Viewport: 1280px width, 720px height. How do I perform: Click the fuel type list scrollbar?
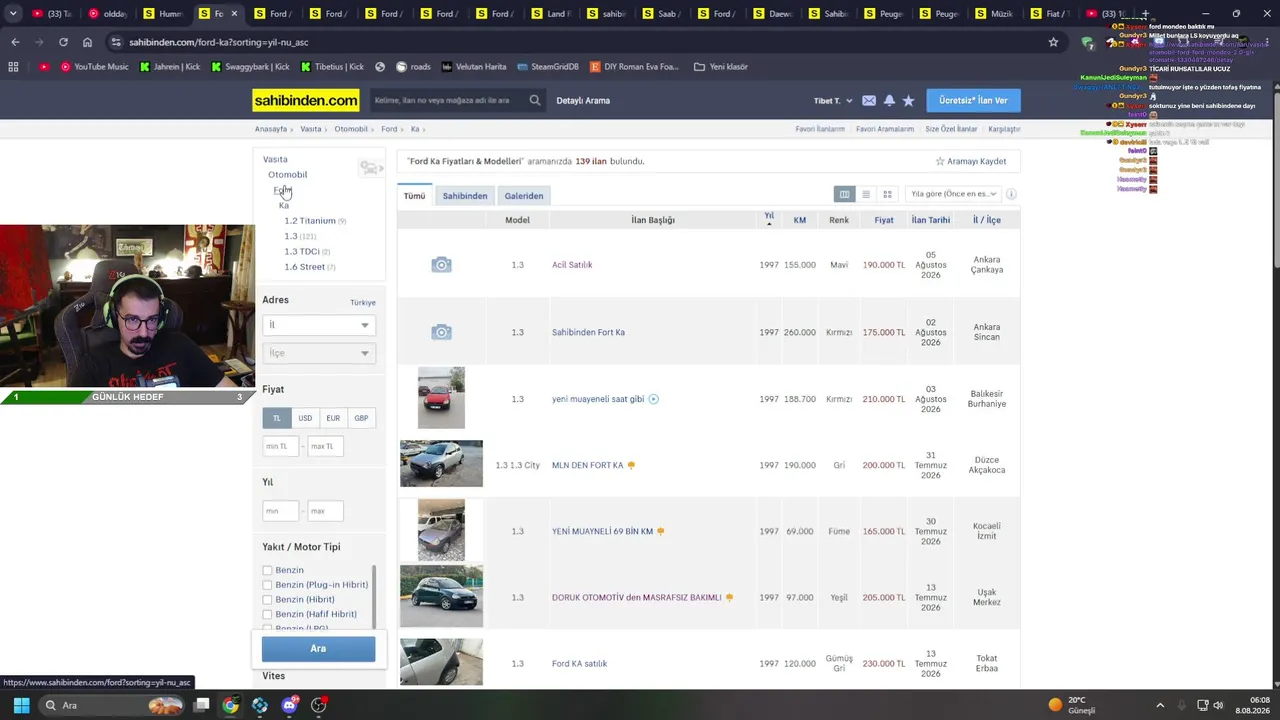coord(375,597)
